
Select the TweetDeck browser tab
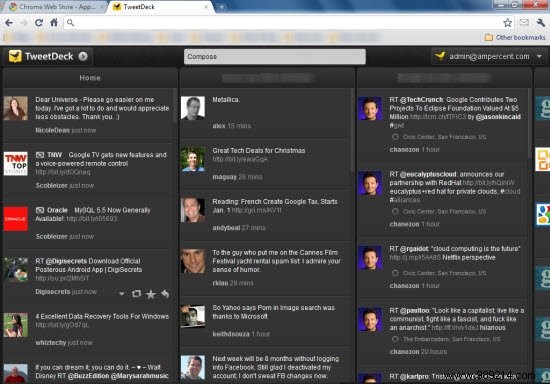pos(160,7)
